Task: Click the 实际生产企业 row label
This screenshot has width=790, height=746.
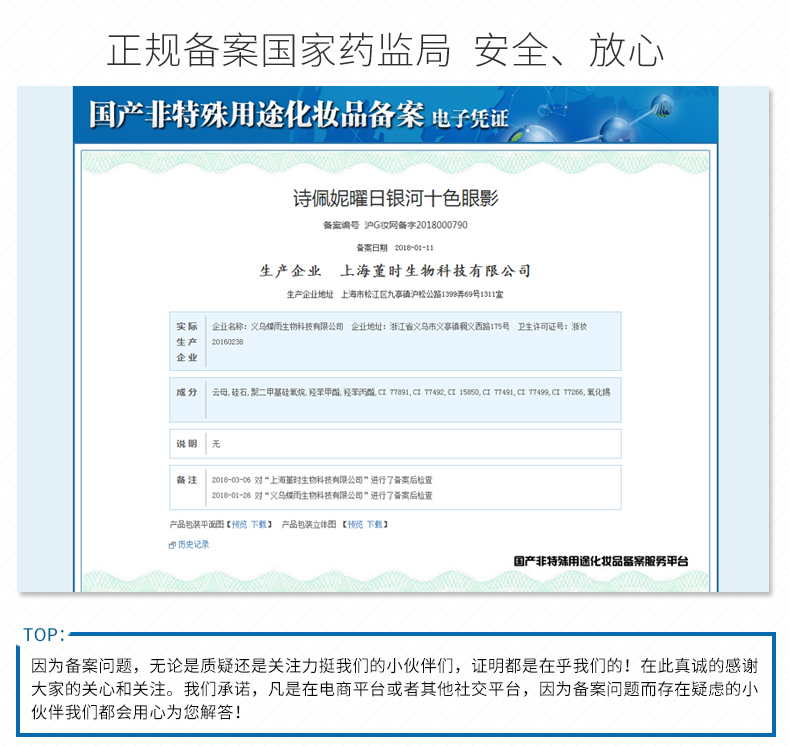Action: pos(187,342)
